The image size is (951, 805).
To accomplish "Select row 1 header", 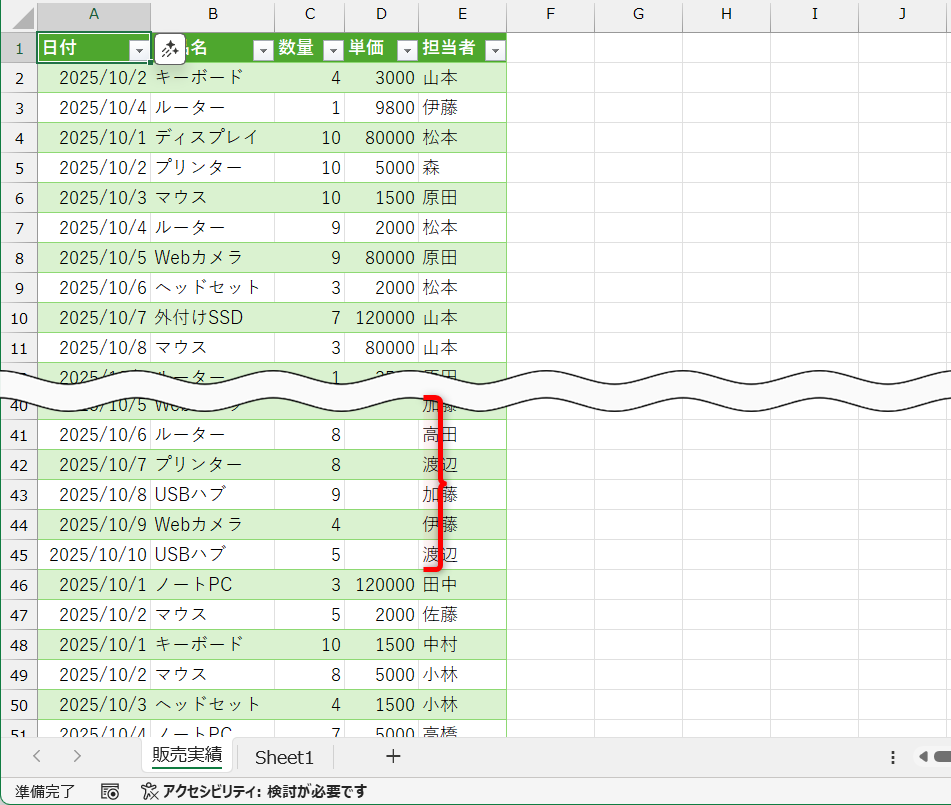I will pyautogui.click(x=19, y=48).
